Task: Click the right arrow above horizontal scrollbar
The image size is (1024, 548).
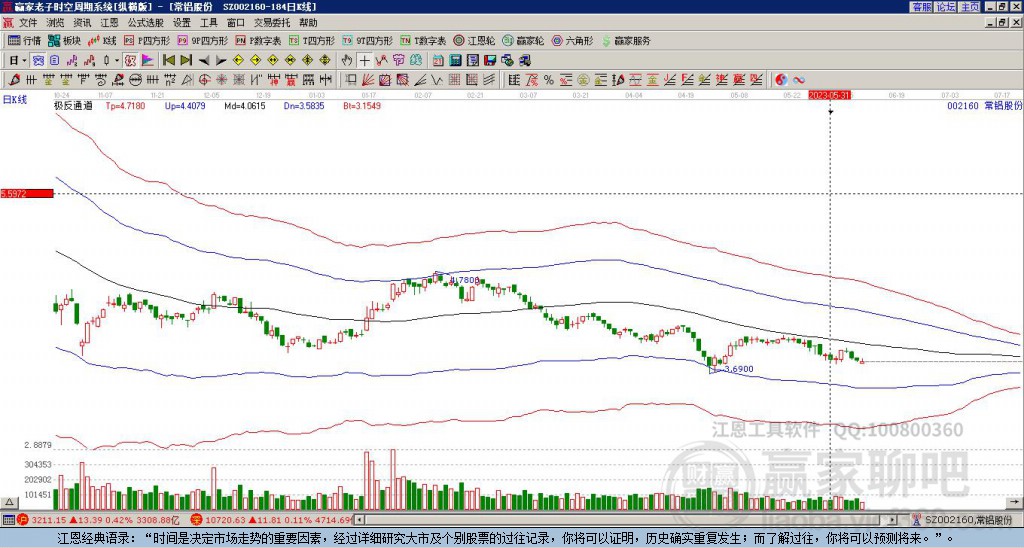Action: (1016, 502)
